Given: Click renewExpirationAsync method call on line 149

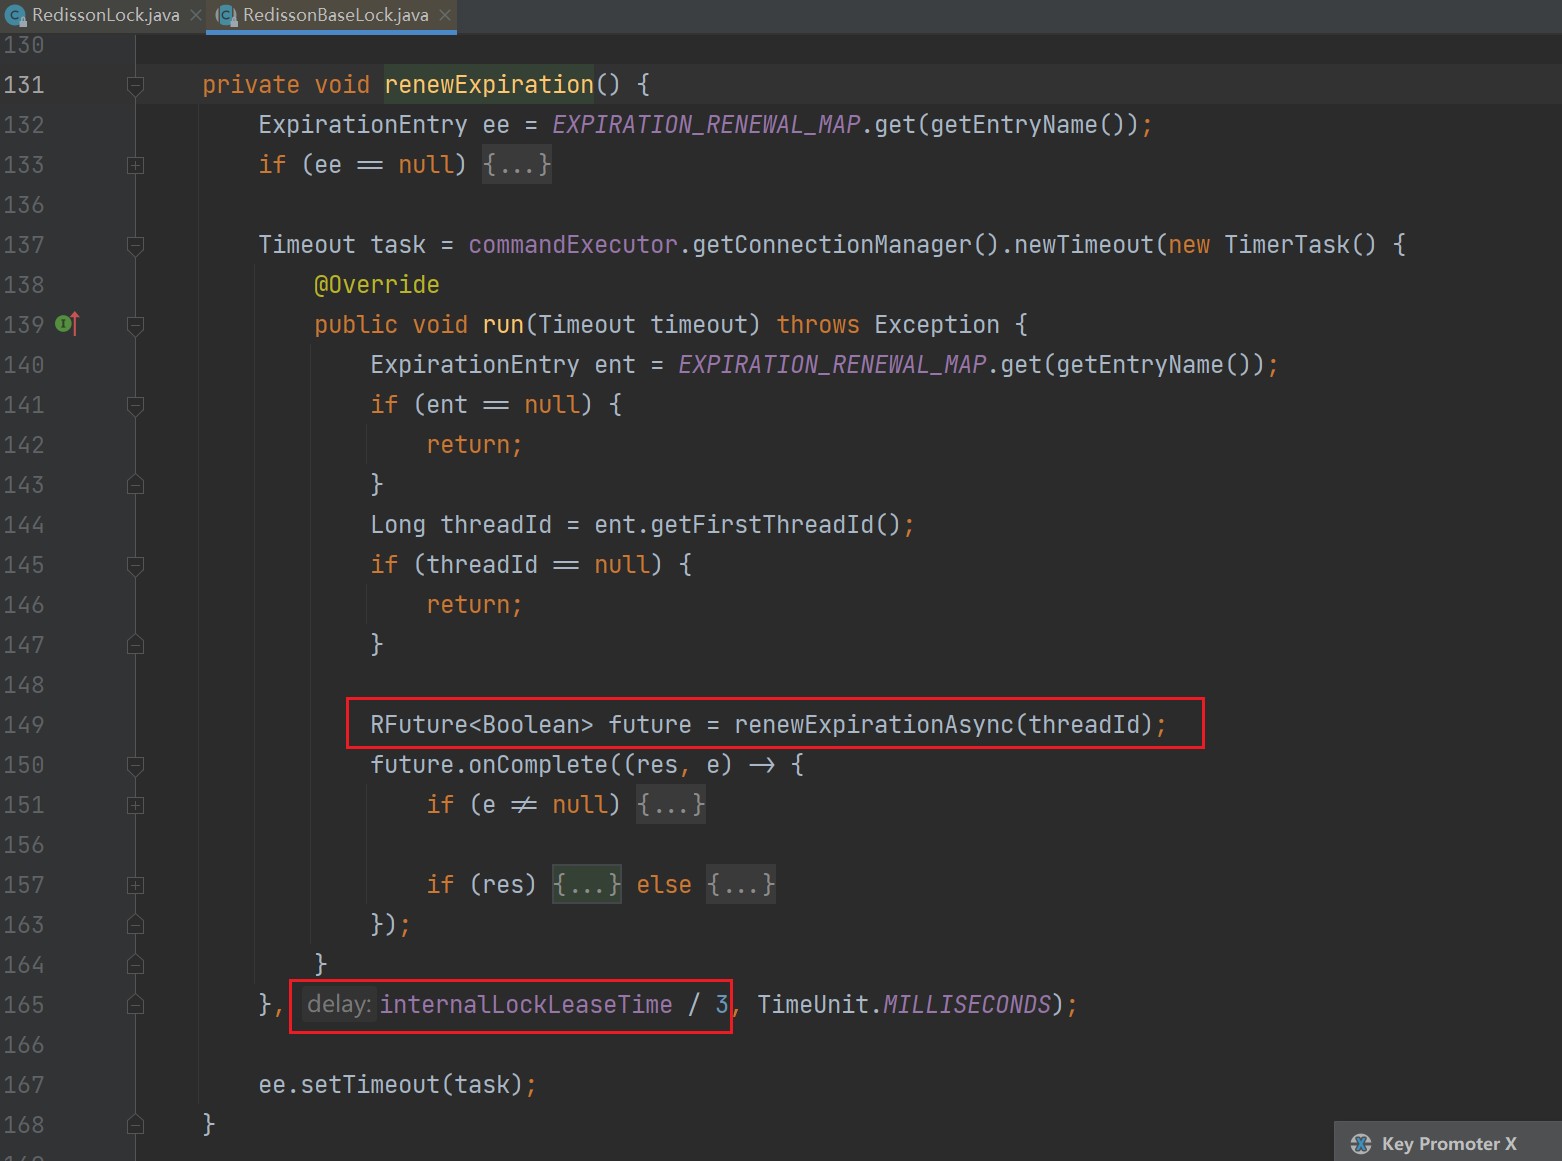Looking at the screenshot, I should pyautogui.click(x=873, y=725).
